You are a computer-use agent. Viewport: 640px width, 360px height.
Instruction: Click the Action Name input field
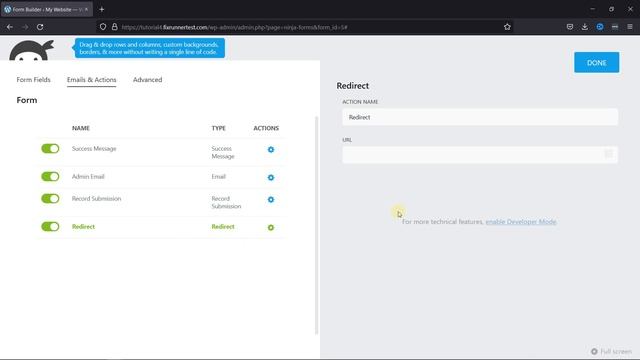(480, 117)
